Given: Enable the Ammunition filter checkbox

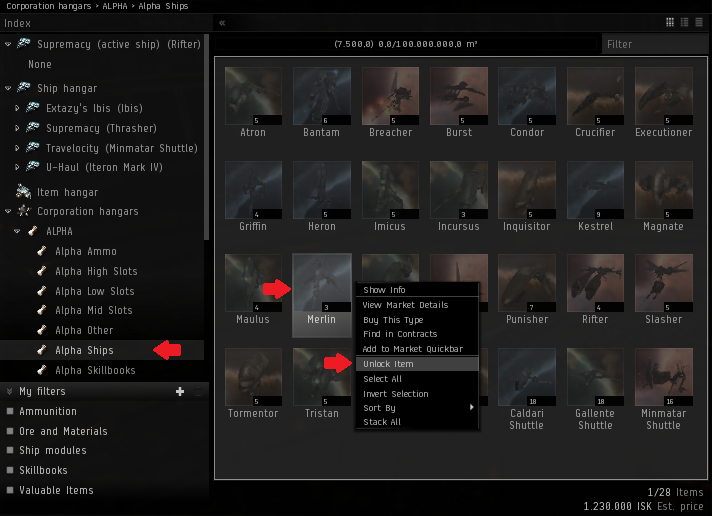Looking at the screenshot, I should click(x=10, y=411).
